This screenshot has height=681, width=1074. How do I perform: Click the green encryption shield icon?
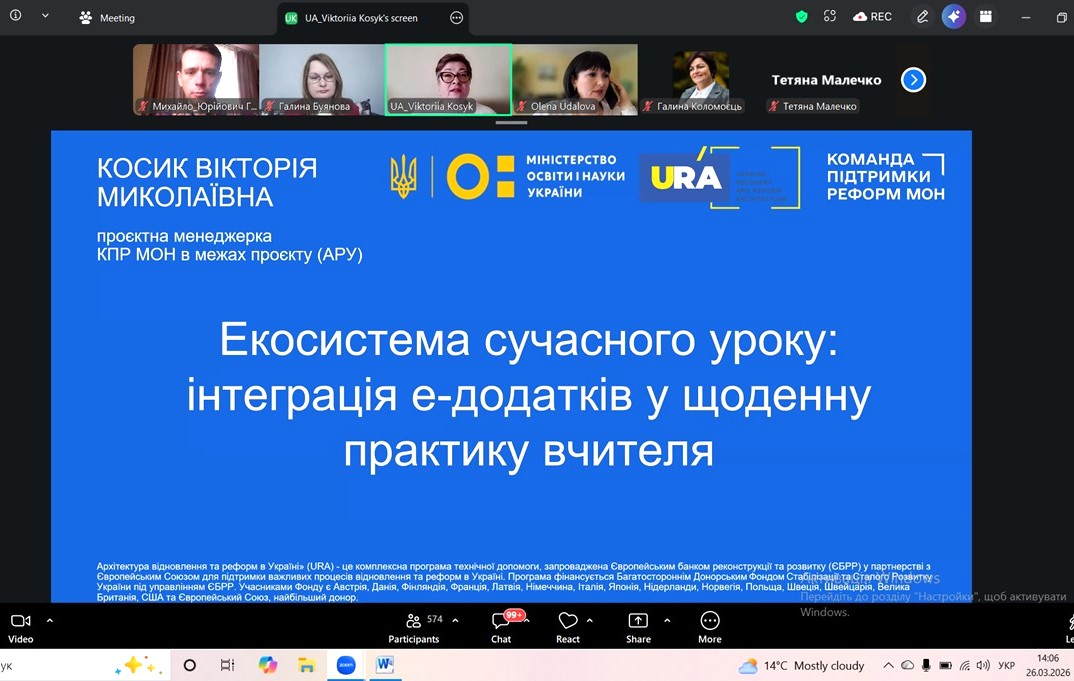pyautogui.click(x=801, y=17)
